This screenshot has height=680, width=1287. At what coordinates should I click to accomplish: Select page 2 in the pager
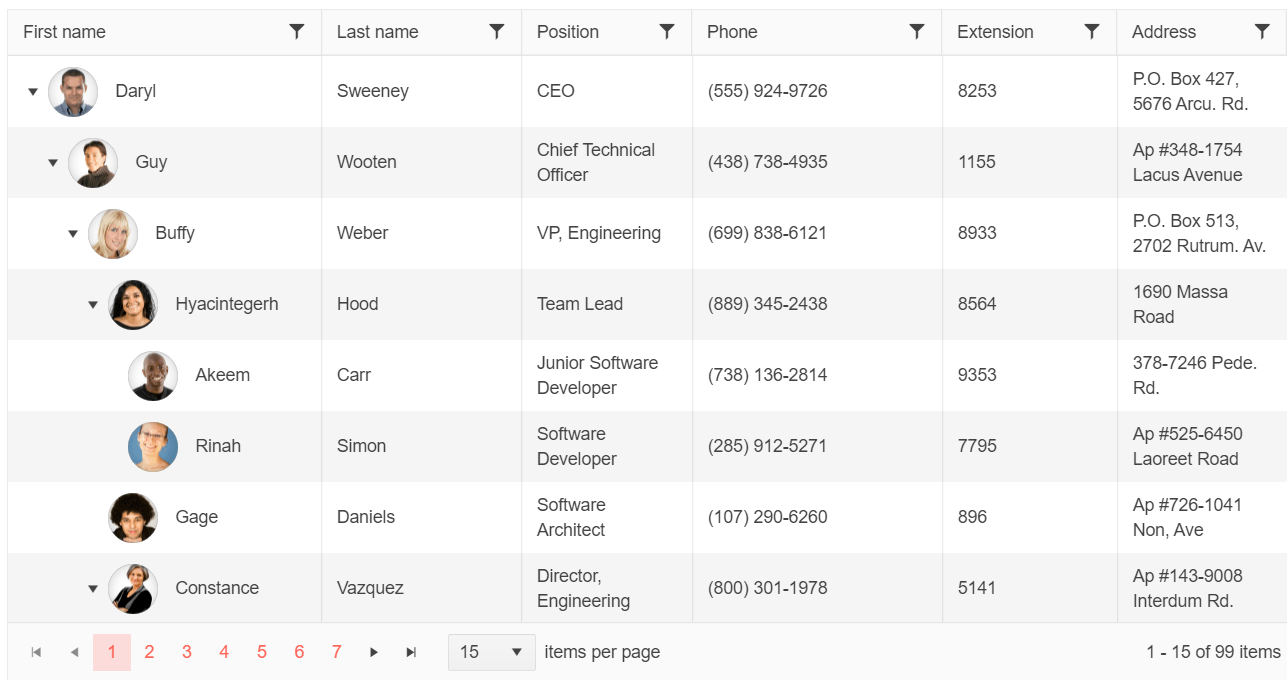149,651
